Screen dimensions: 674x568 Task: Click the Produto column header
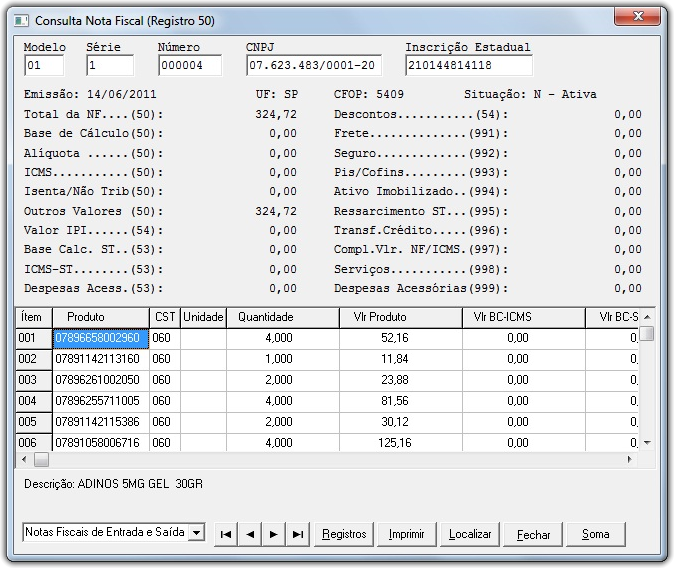coord(101,317)
